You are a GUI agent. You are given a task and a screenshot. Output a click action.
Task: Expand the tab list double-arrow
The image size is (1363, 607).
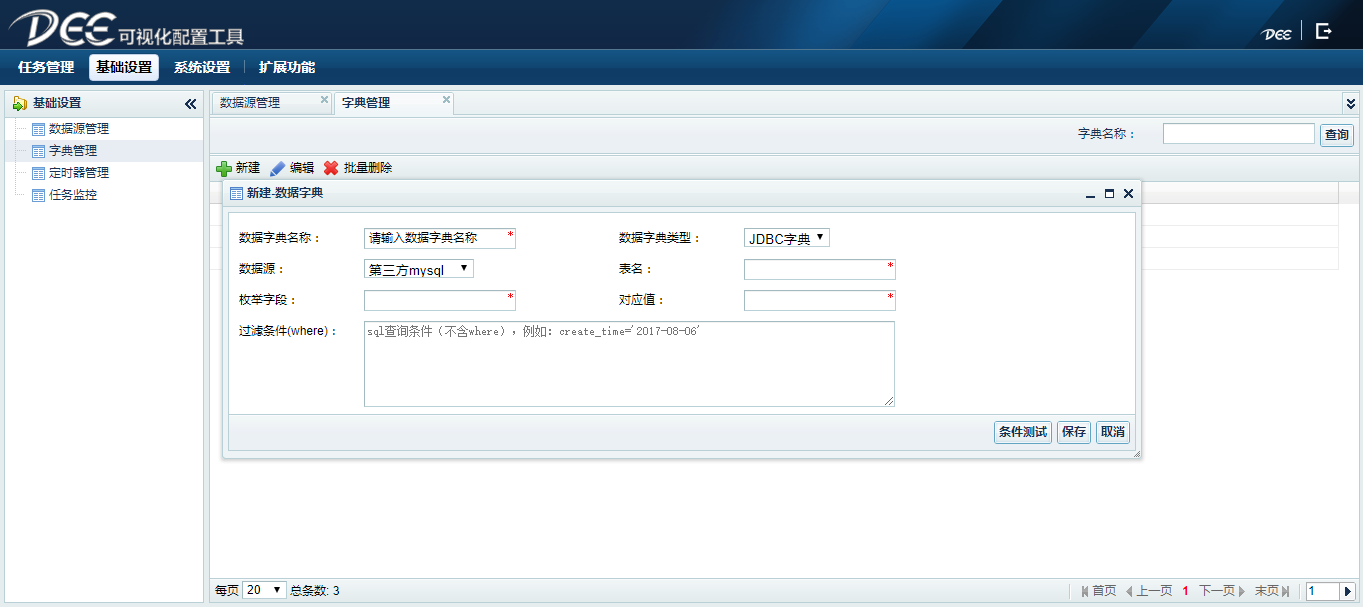(1350, 103)
